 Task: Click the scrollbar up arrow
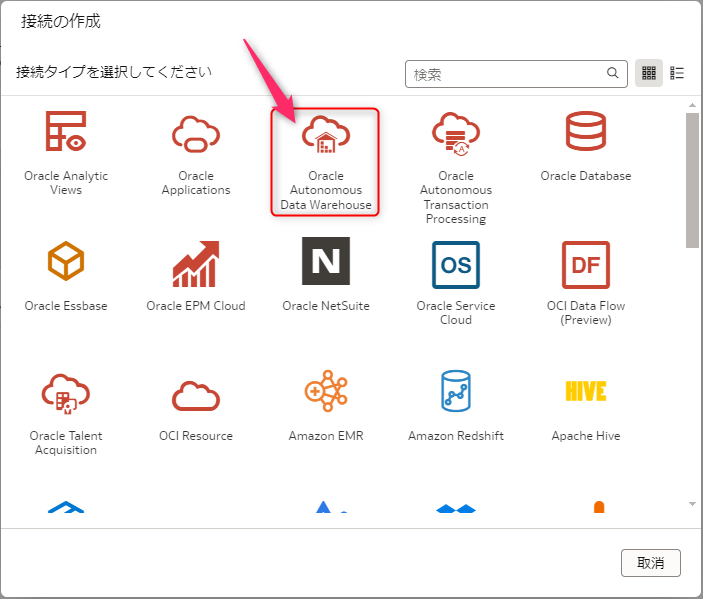click(692, 105)
